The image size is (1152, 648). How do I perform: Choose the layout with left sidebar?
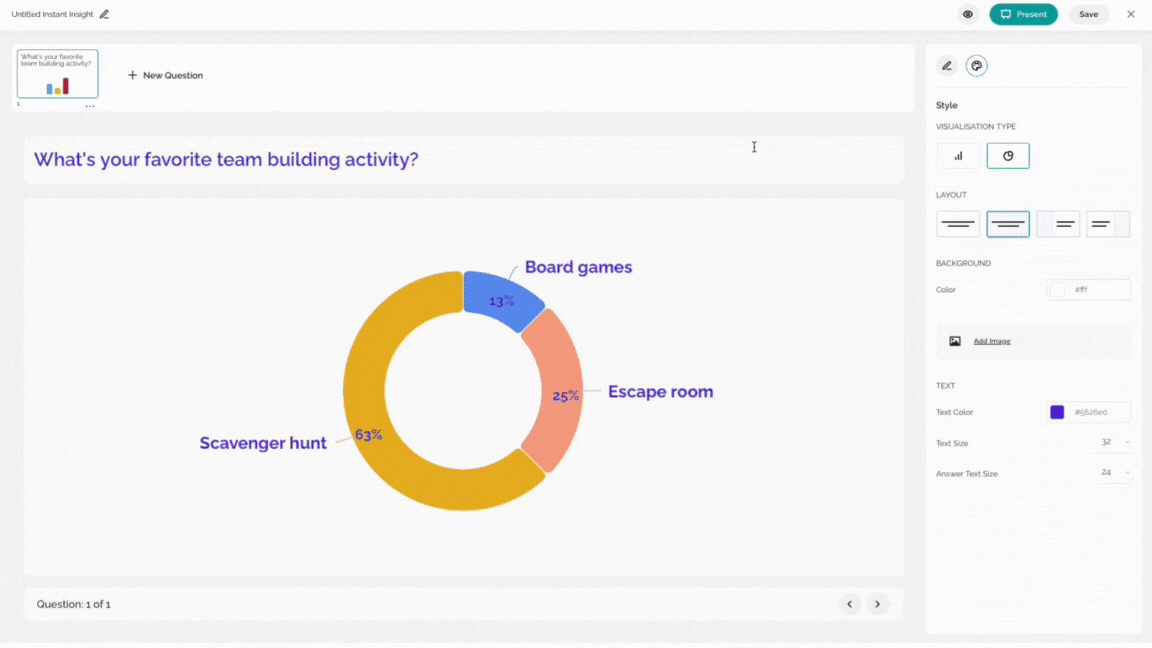click(1058, 224)
